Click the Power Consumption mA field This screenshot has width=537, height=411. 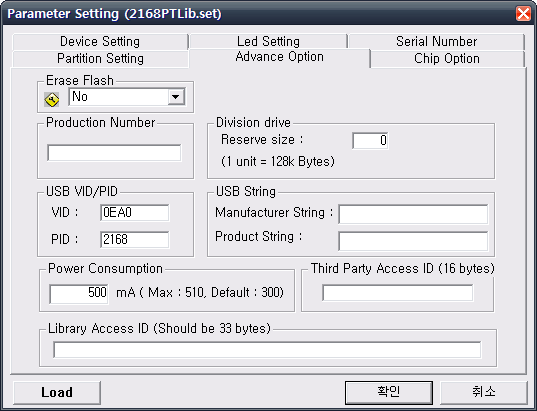click(79, 294)
